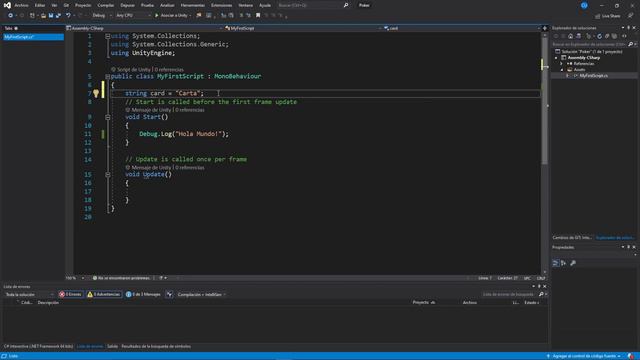Click the editor vertical scrollbar thumb
The height and width of the screenshot is (360, 640).
[x=544, y=101]
